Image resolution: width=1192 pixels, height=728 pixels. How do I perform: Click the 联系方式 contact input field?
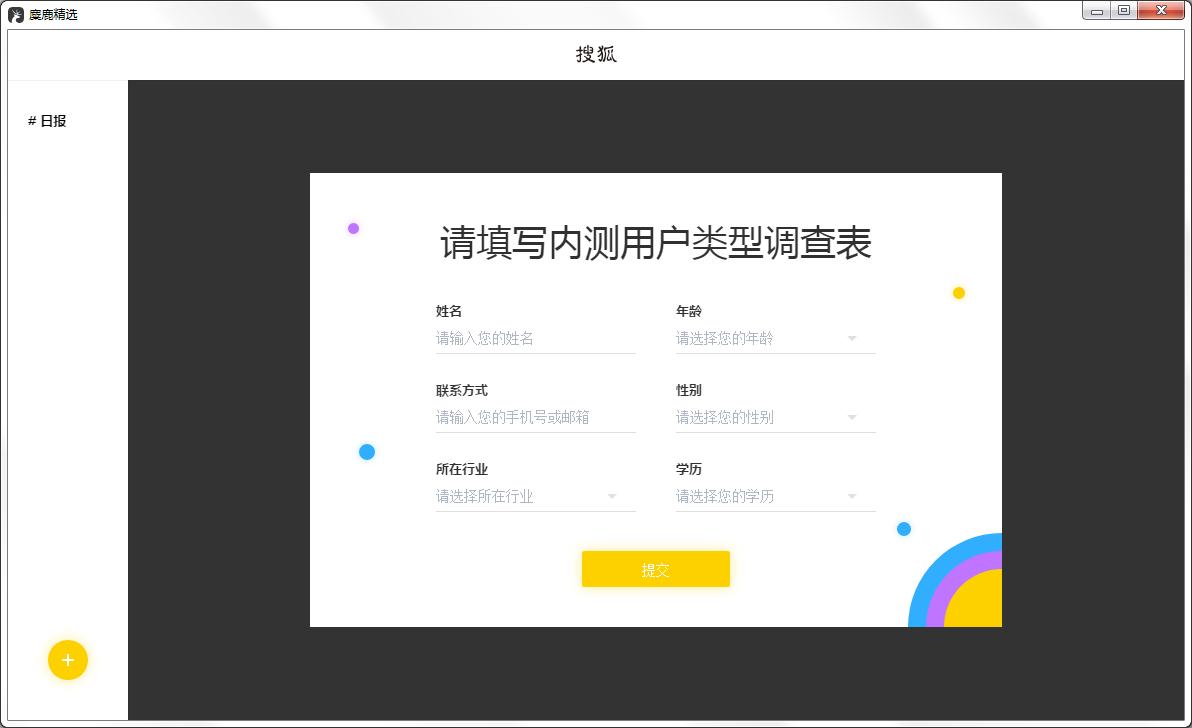535,417
